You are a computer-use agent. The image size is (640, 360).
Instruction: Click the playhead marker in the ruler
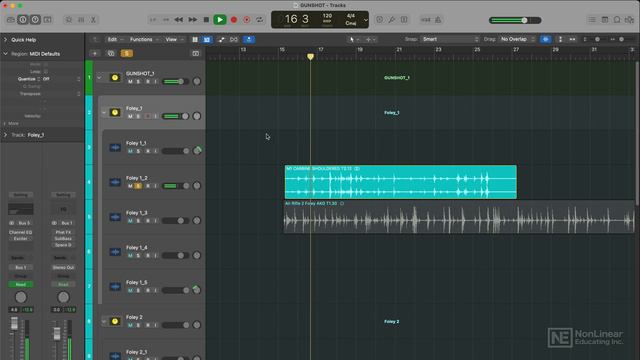(x=311, y=57)
